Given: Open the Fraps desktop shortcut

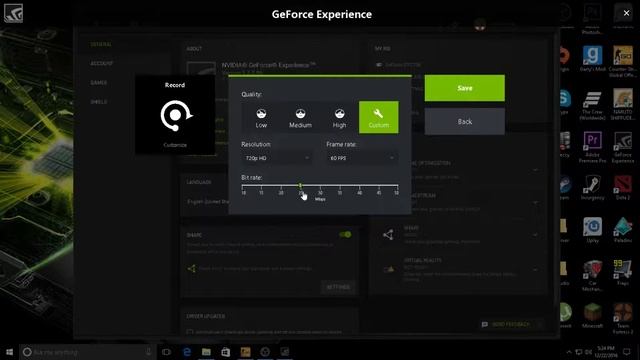Looking at the screenshot, I should tap(622, 273).
